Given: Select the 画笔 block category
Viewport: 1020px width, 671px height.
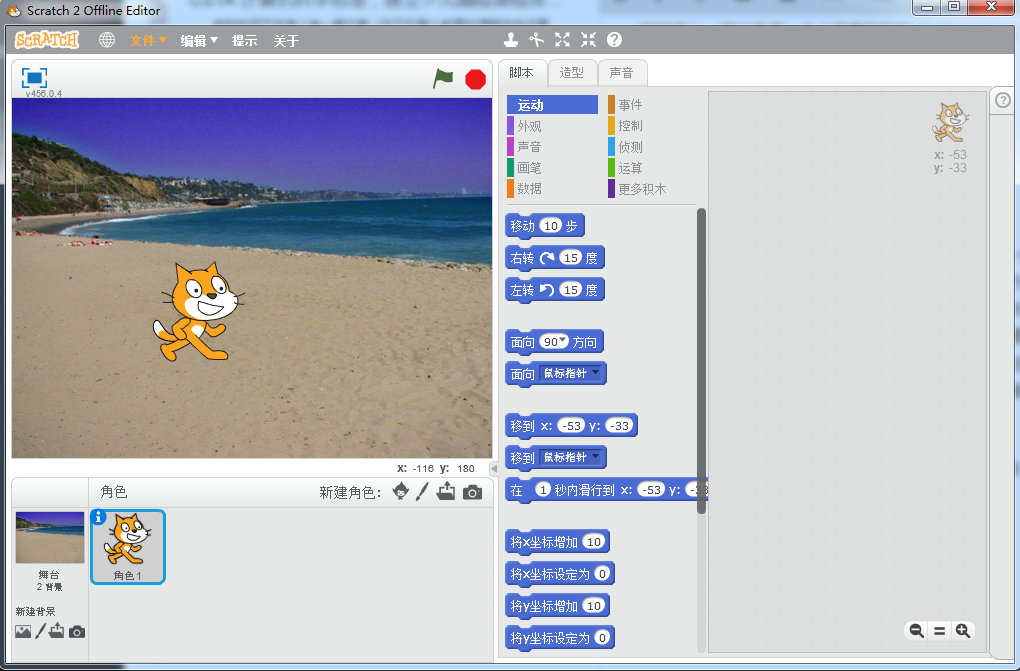Looking at the screenshot, I should (552, 168).
